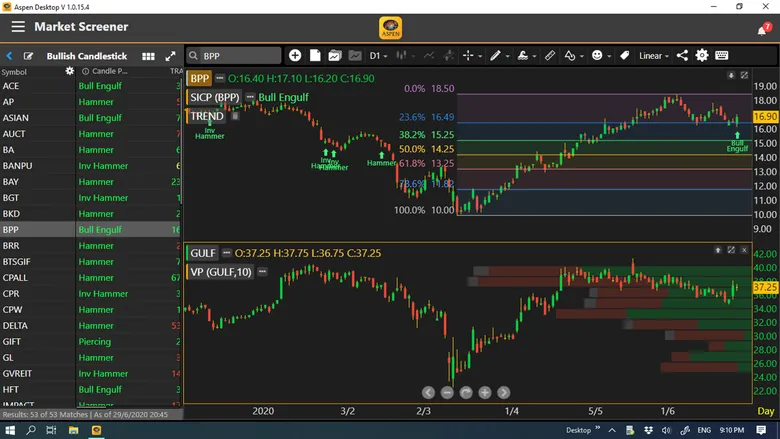Click the TREND indicator label
The height and width of the screenshot is (439, 780).
(x=206, y=116)
